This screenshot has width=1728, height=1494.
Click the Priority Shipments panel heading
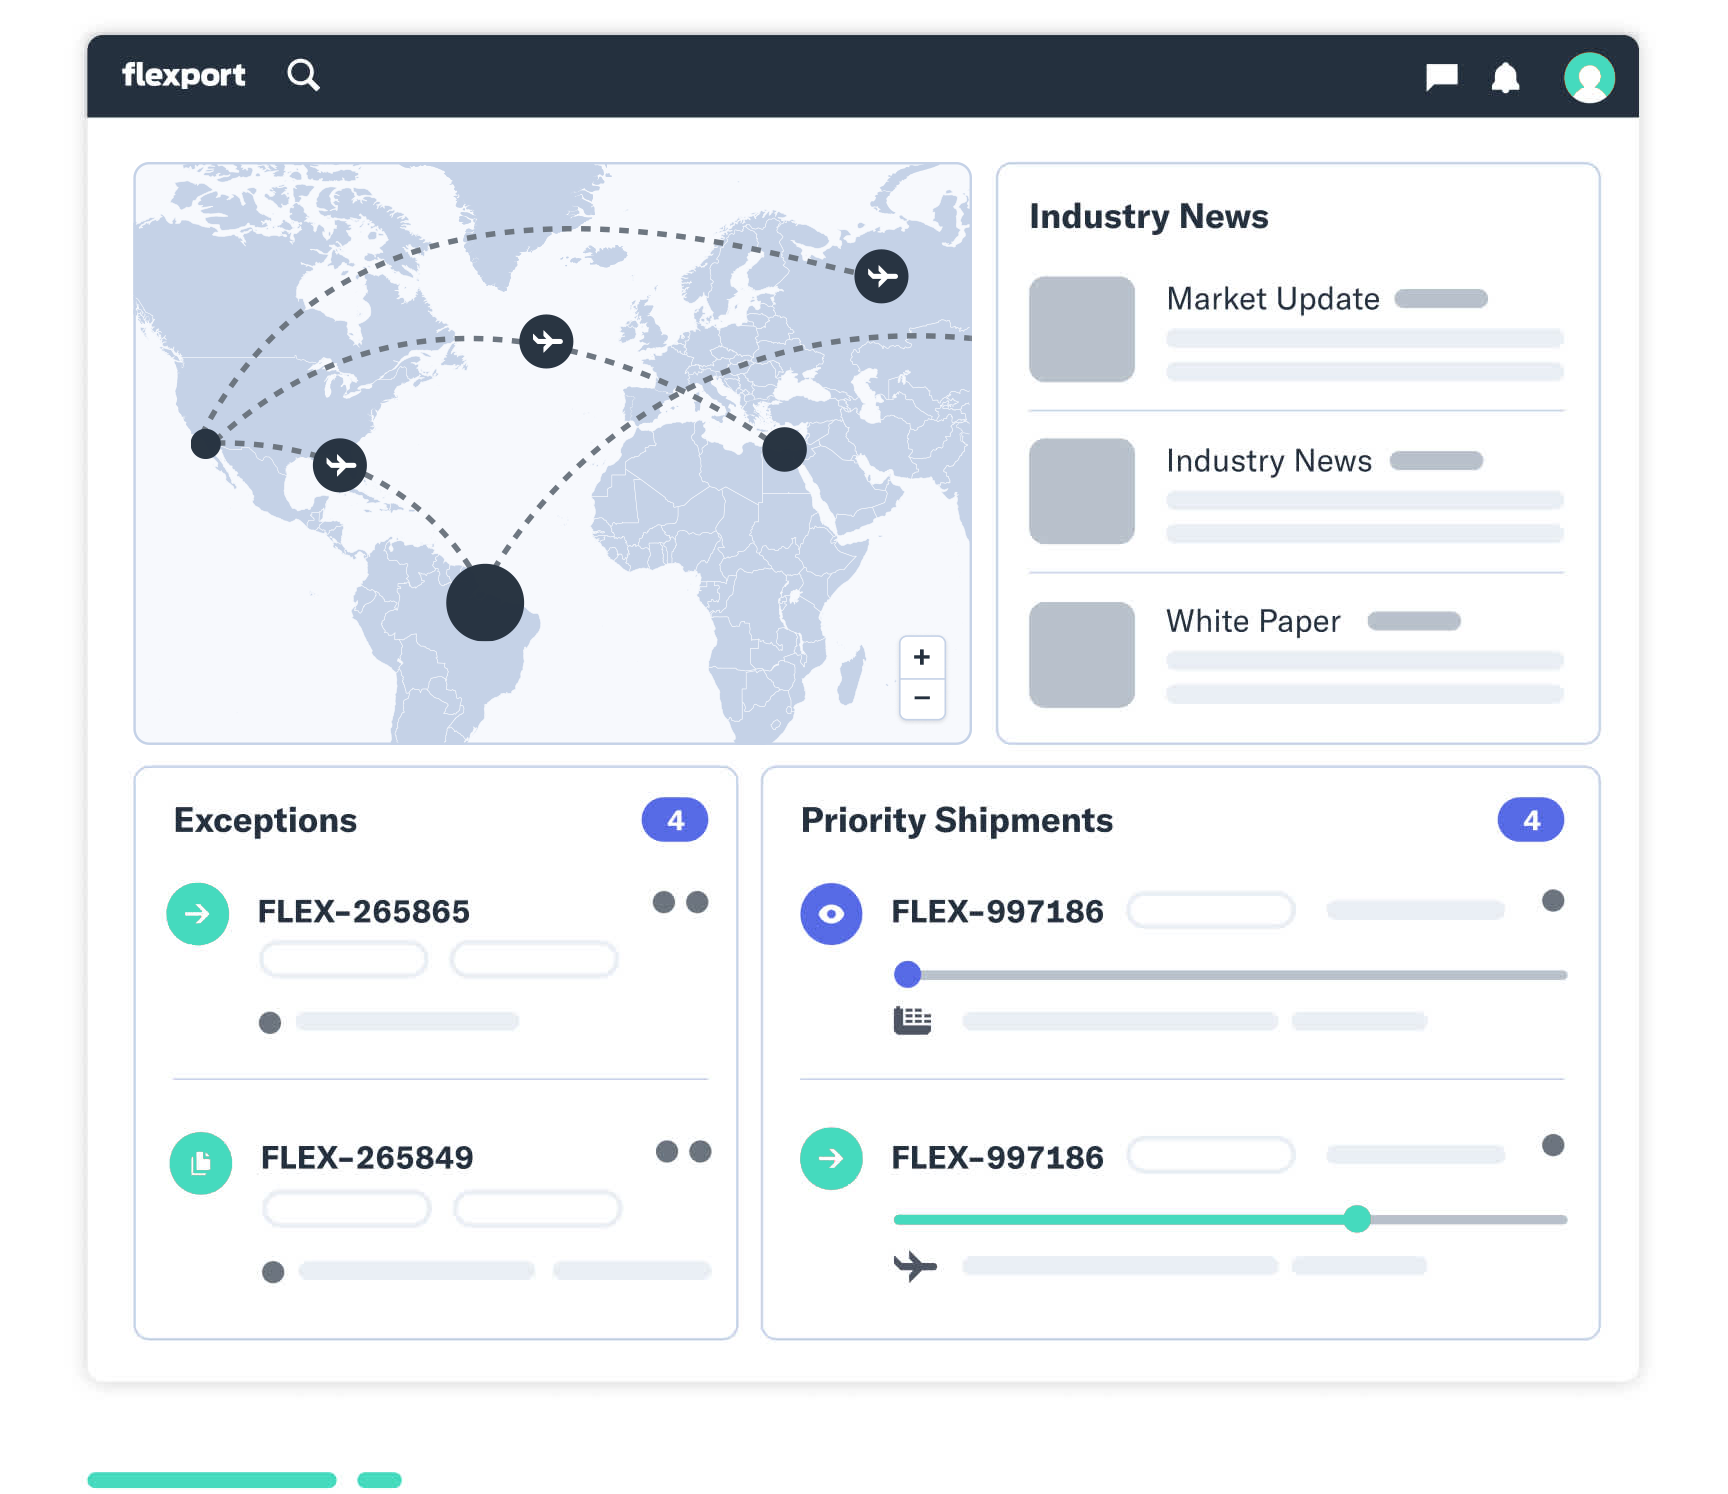(957, 820)
